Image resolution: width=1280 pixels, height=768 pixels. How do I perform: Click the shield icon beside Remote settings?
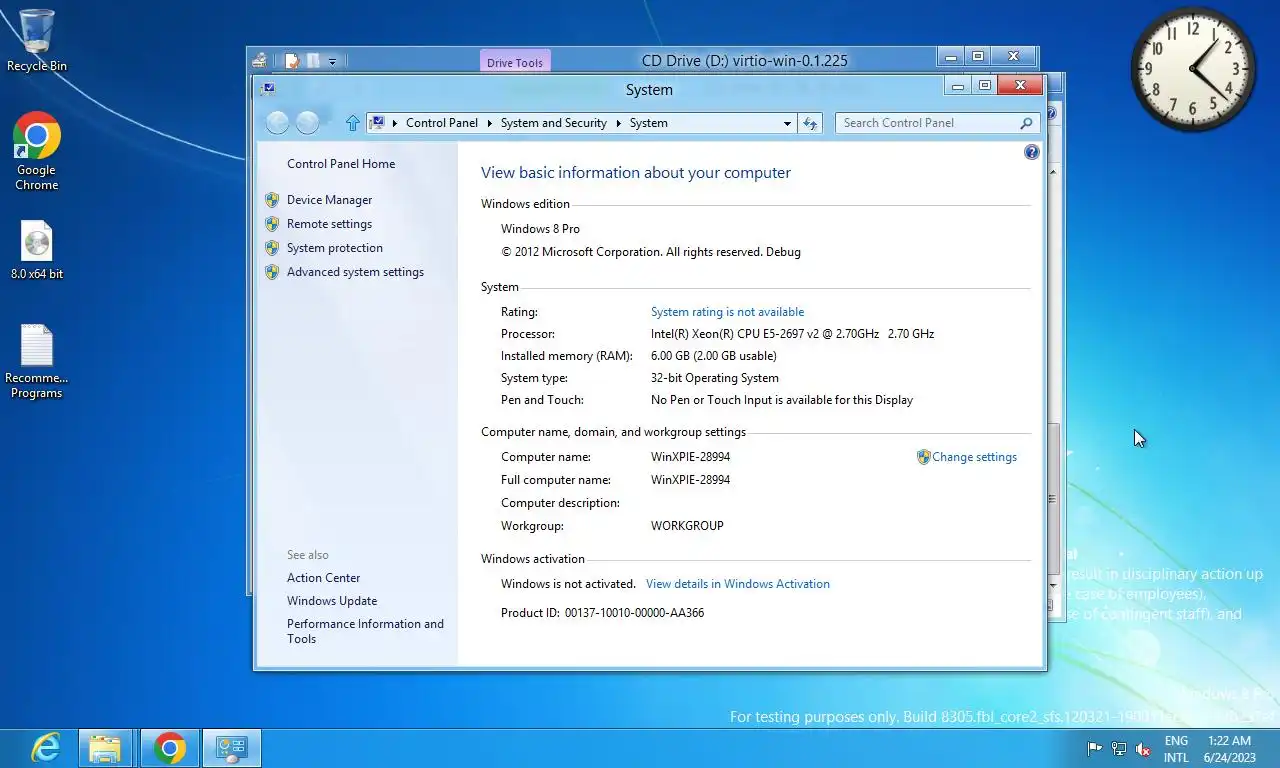[272, 224]
